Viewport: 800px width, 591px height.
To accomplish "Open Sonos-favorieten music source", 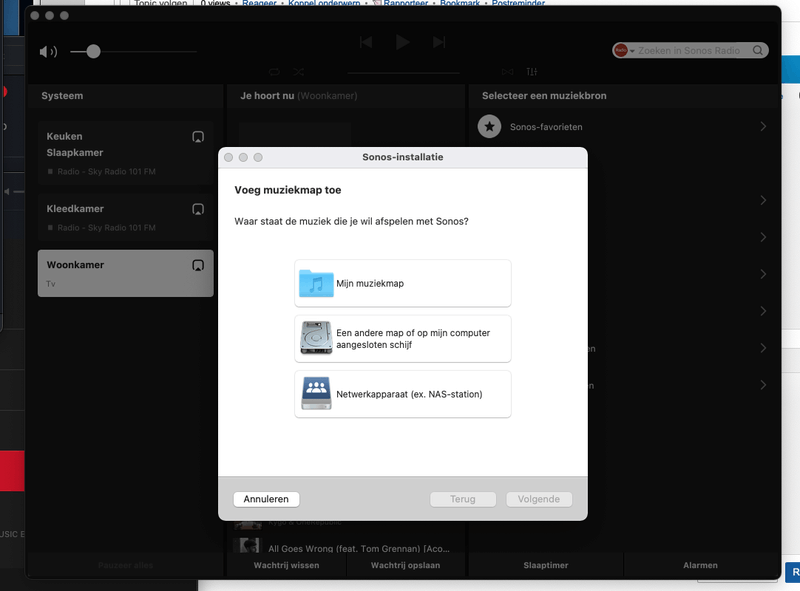I will pyautogui.click(x=622, y=127).
